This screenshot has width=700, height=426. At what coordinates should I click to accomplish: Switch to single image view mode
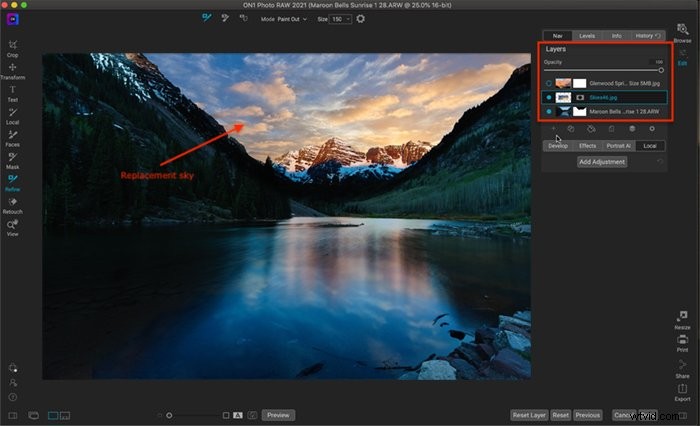(x=53, y=416)
